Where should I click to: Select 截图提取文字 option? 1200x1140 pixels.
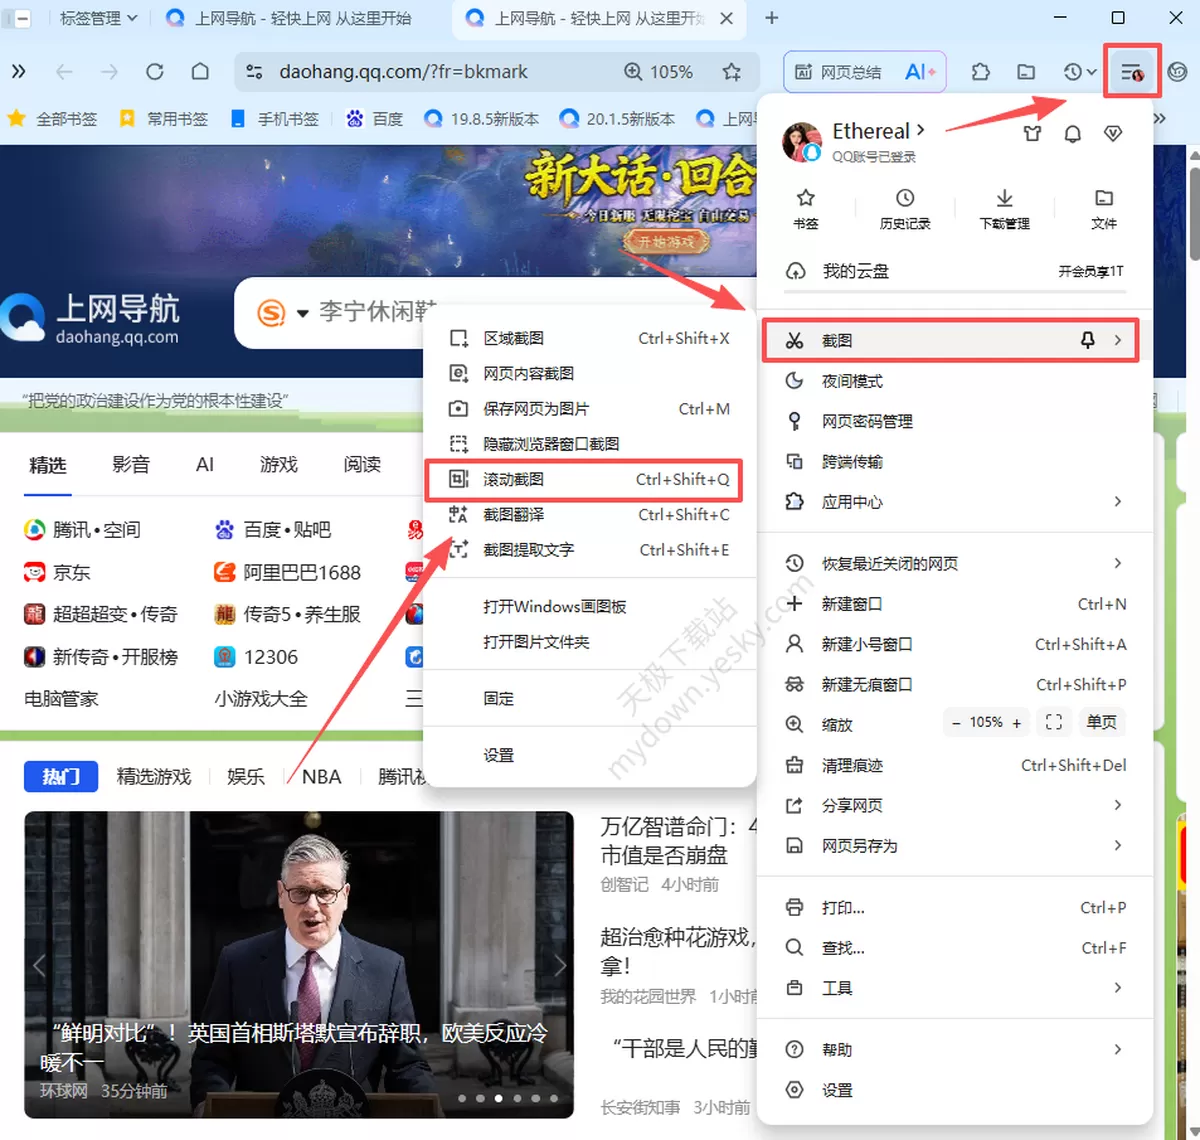pos(590,550)
